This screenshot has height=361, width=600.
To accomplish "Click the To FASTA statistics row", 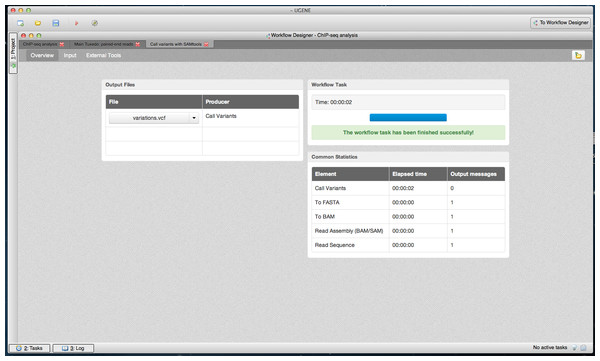I will pyautogui.click(x=408, y=203).
